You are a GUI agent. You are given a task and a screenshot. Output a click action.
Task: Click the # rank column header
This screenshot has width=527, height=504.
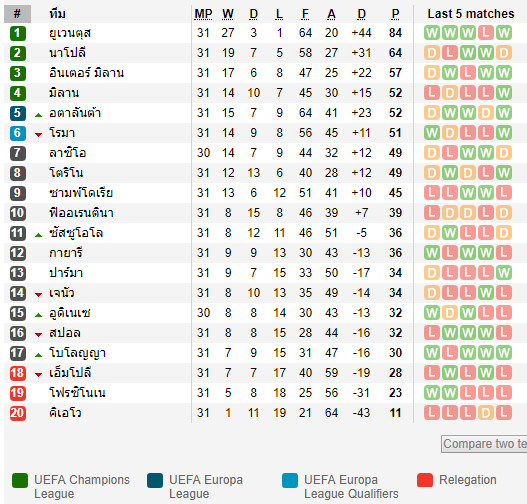pyautogui.click(x=17, y=14)
